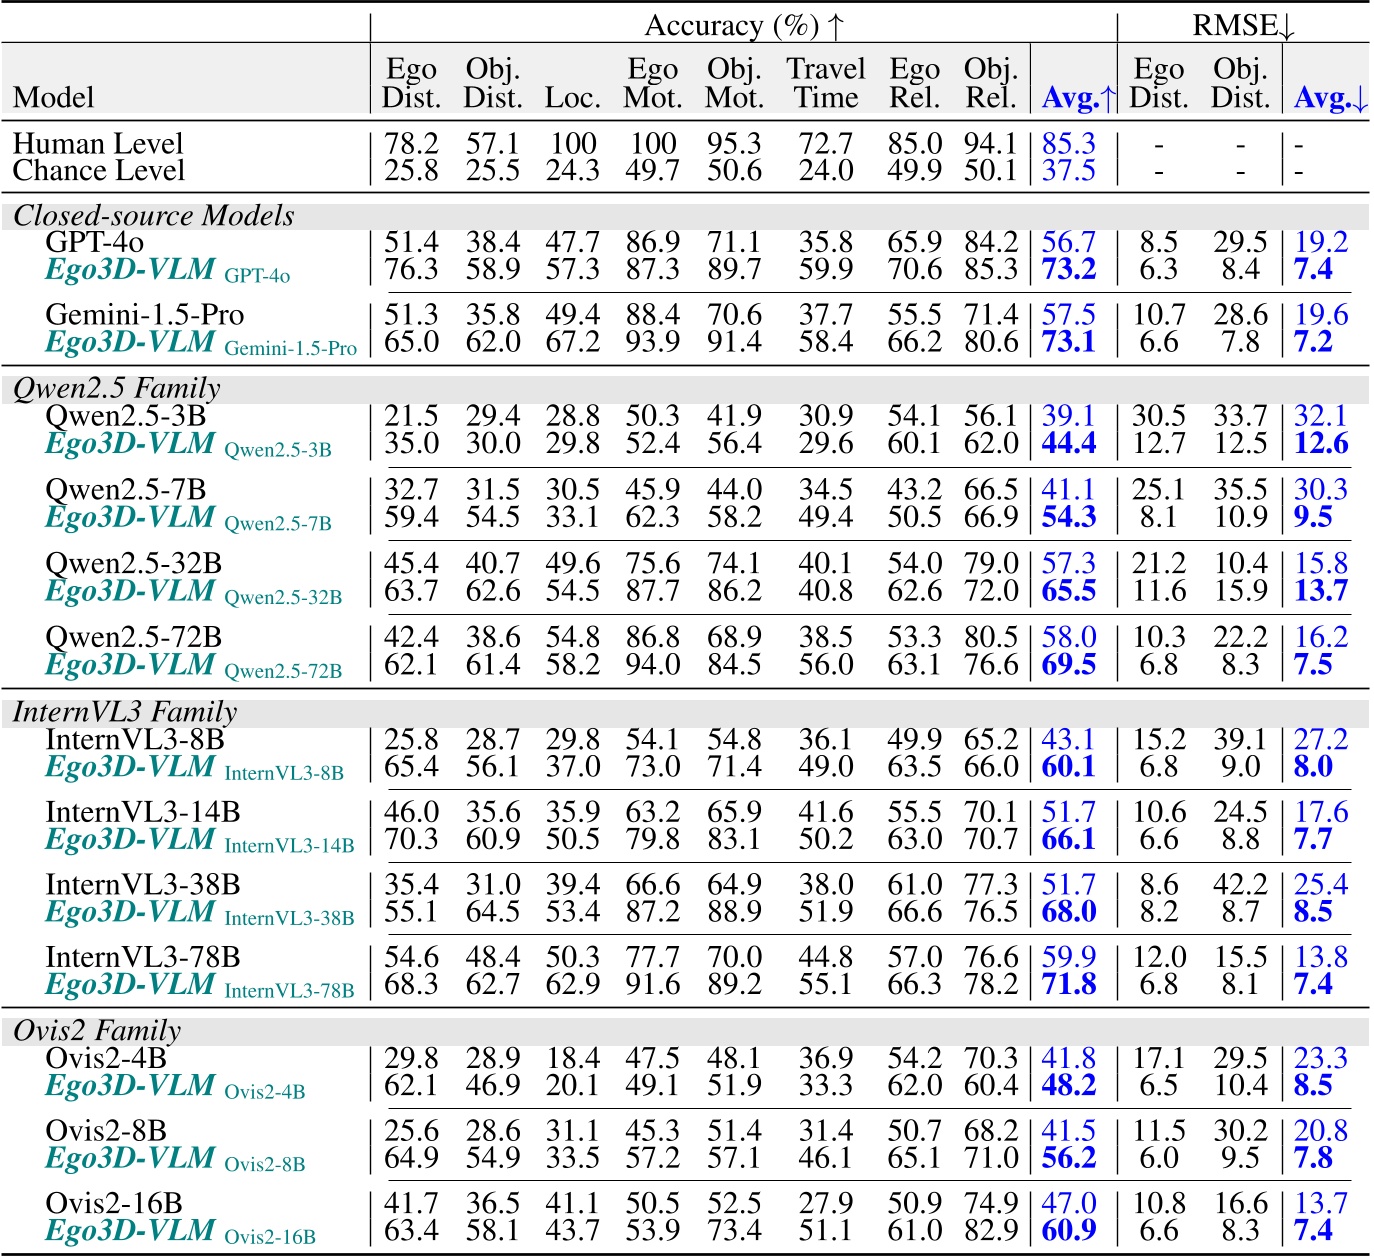Viewport: 1374px width, 1259px height.
Task: Click the blue 85.3 Human Level average
Action: tap(1068, 144)
